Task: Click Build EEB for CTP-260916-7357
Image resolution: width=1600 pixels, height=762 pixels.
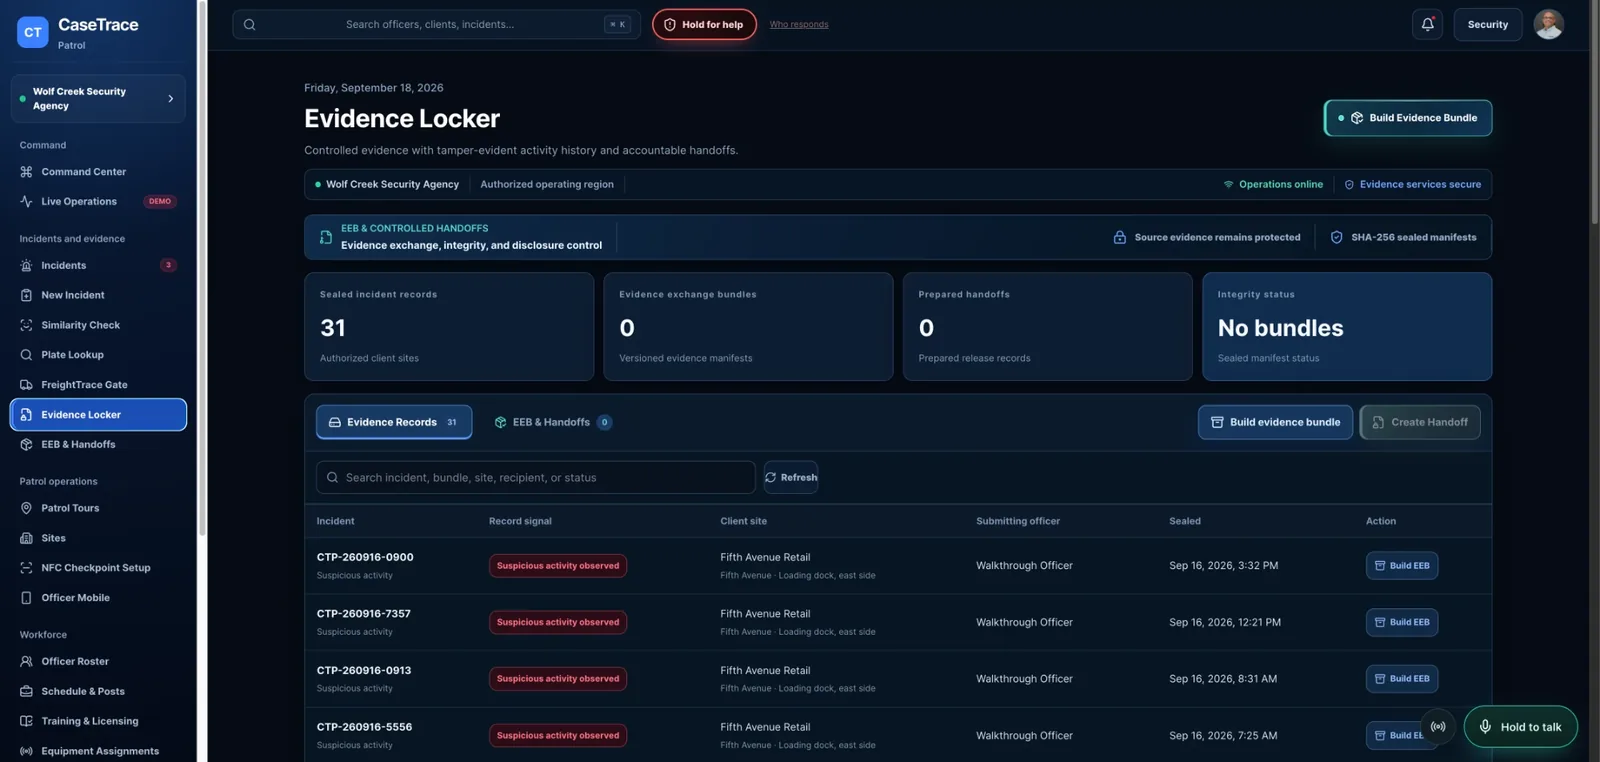Action: coord(1402,622)
